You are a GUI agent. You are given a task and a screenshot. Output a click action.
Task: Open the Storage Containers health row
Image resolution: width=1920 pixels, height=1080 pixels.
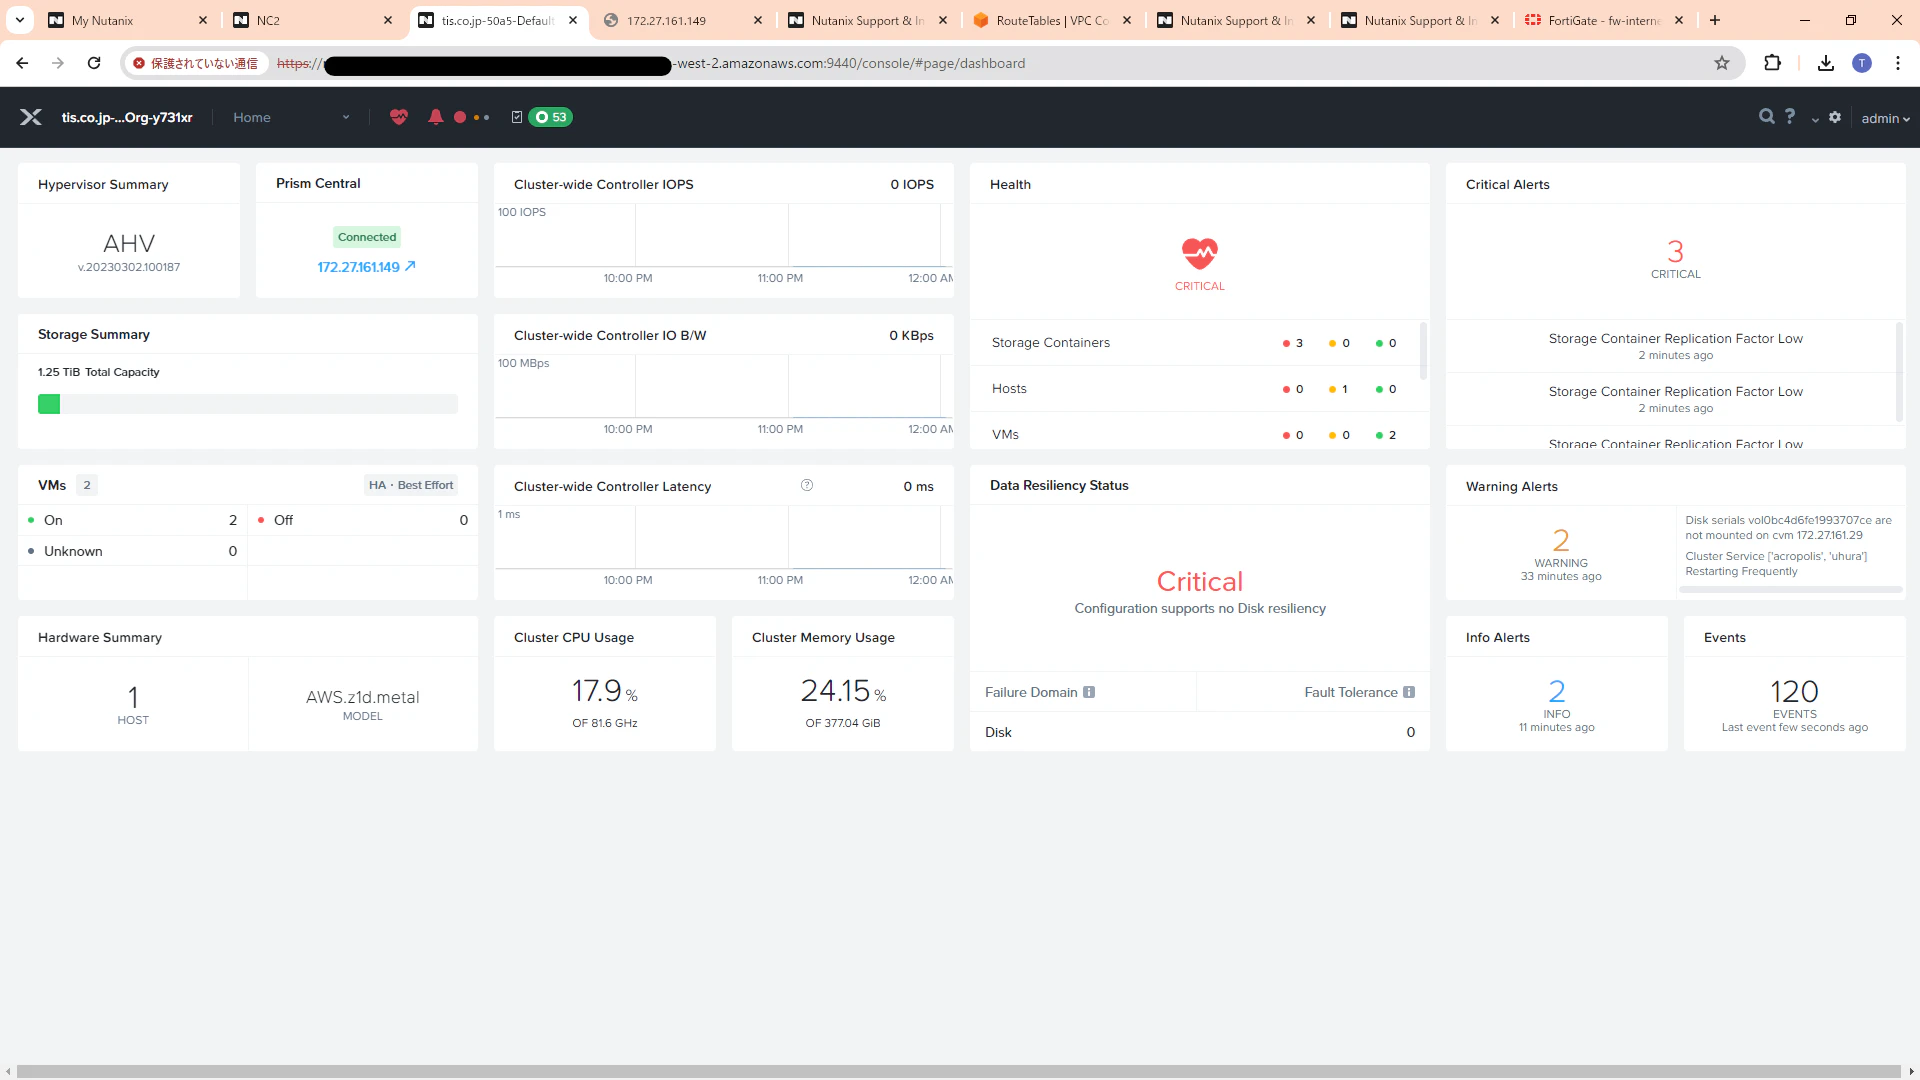[1195, 343]
